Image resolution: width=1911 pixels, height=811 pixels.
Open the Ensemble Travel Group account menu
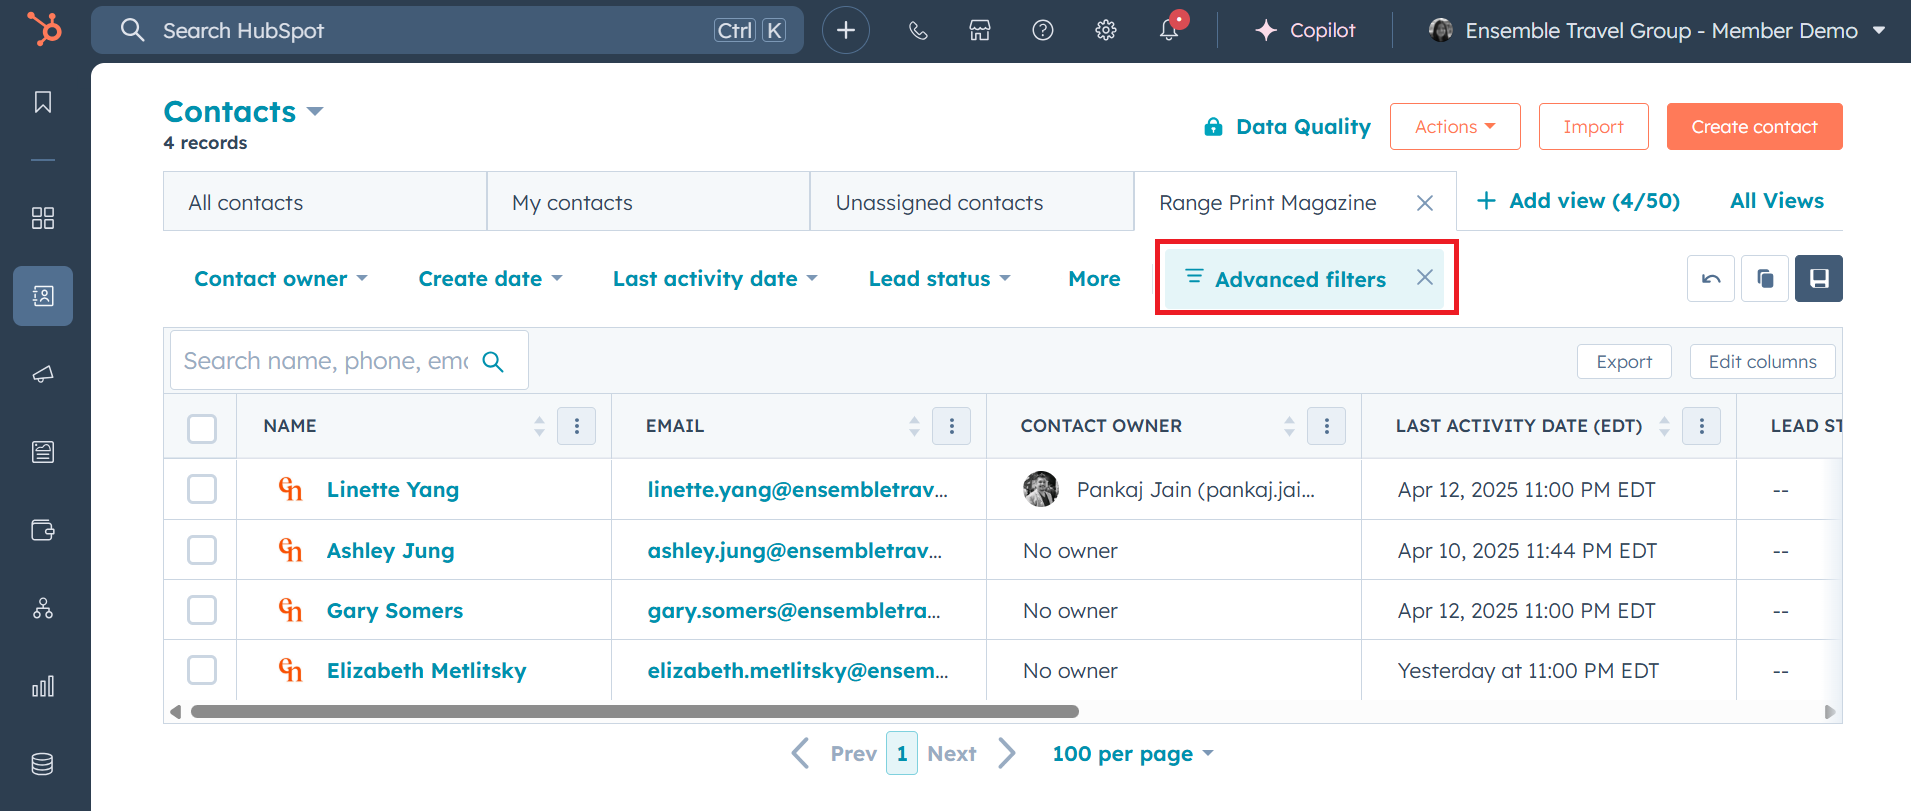tap(1656, 31)
